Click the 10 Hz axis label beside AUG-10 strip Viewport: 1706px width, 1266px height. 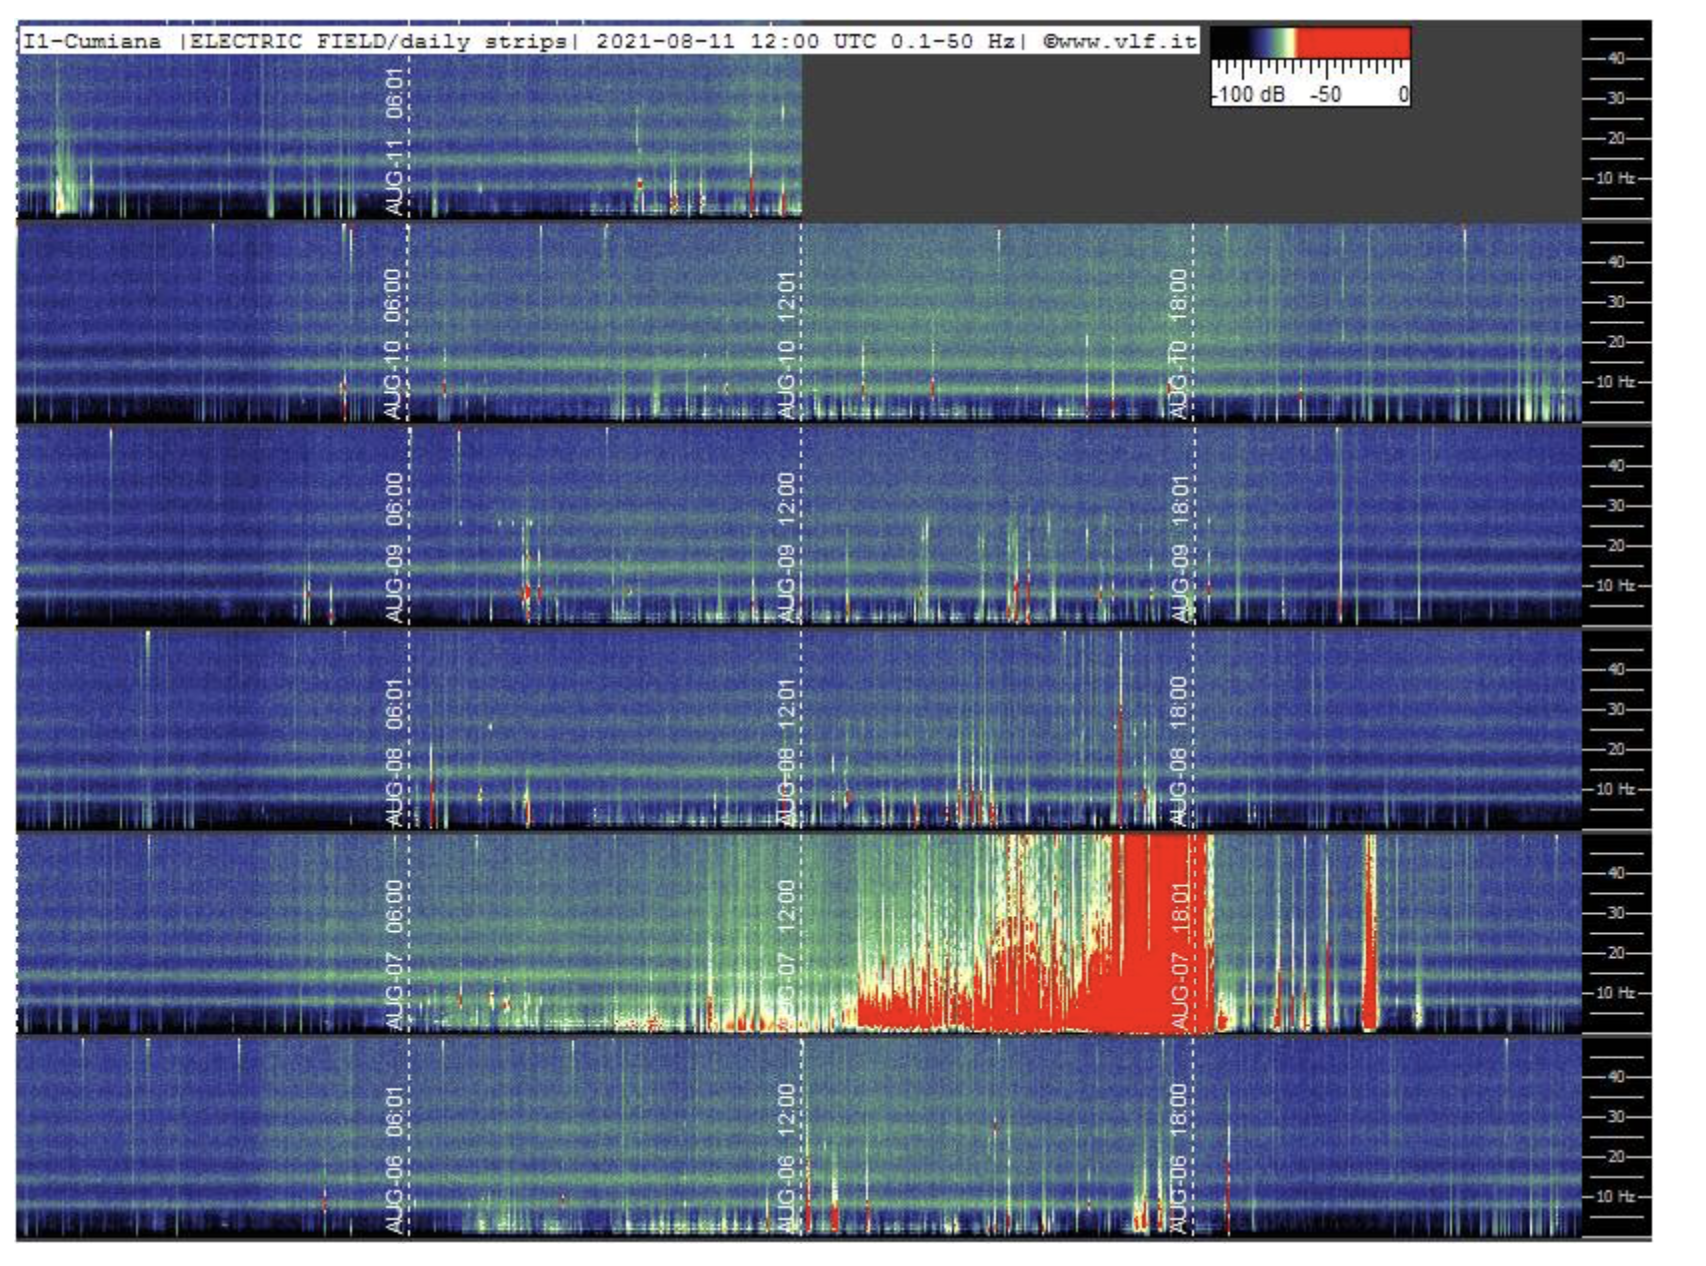point(1615,382)
